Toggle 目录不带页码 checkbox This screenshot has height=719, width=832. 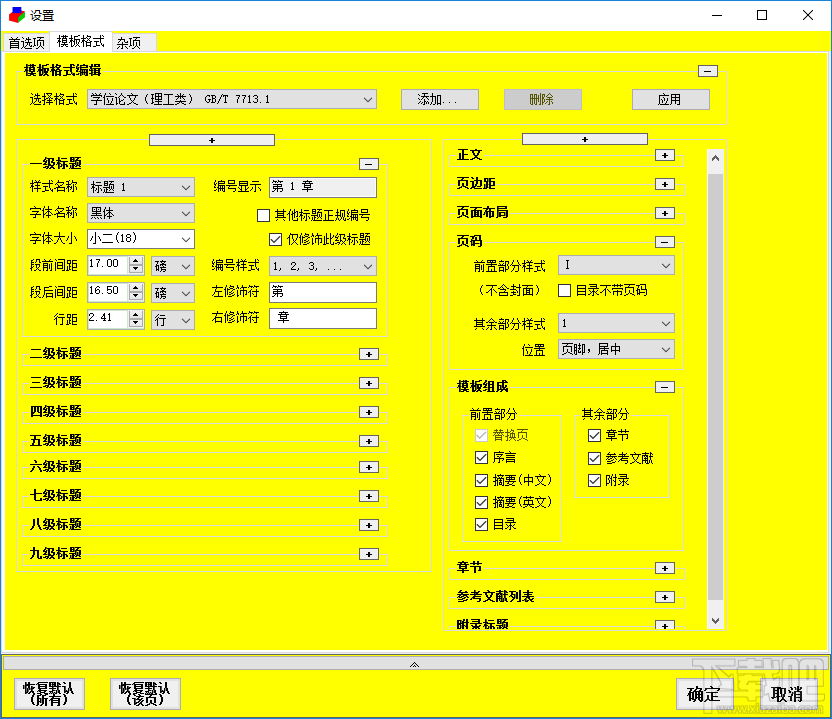tap(565, 290)
